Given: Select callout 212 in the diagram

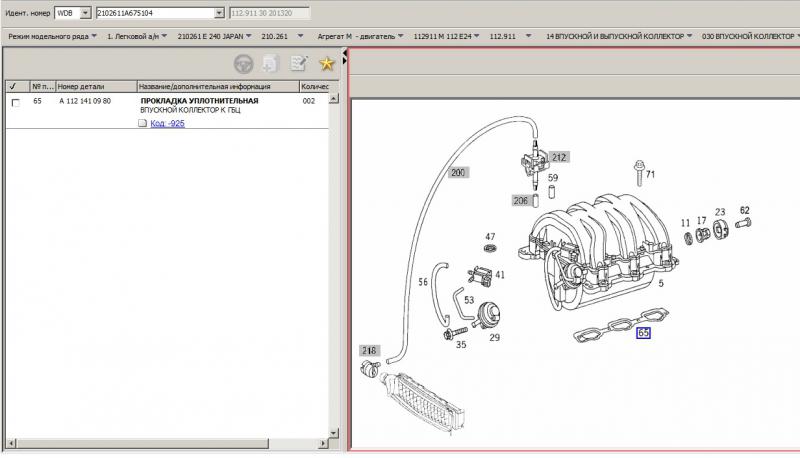Looking at the screenshot, I should 559,157.
